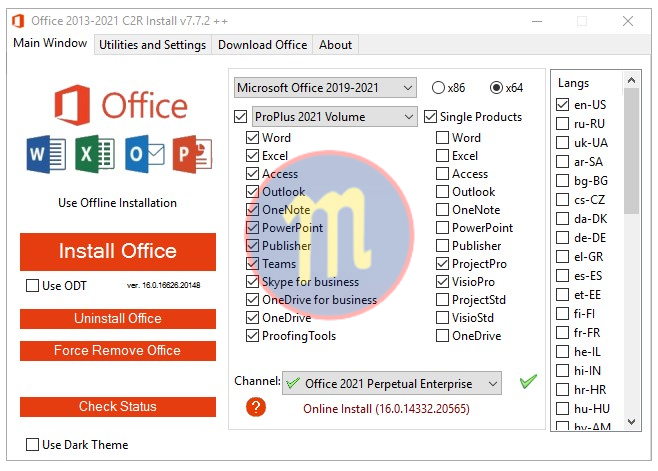658x471 pixels.
Task: Select the x64 architecture radio button
Action: click(x=496, y=88)
